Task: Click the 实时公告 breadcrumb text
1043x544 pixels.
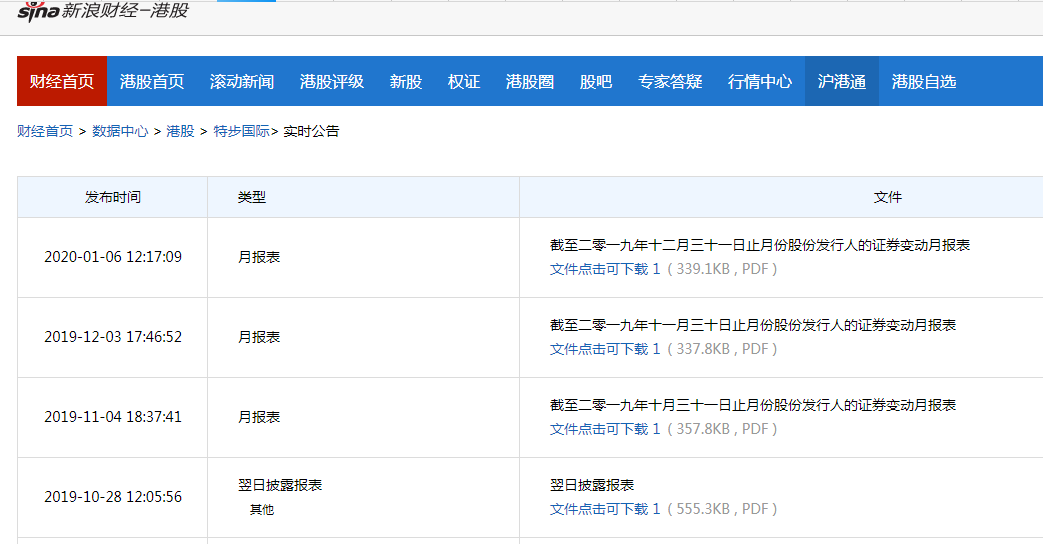Action: click(x=311, y=131)
